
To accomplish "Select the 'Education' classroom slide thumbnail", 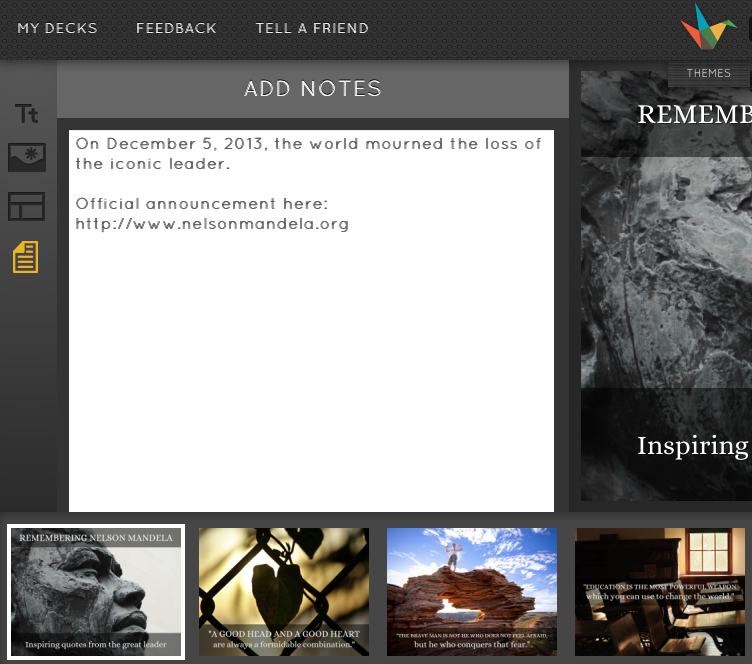I will 660,592.
